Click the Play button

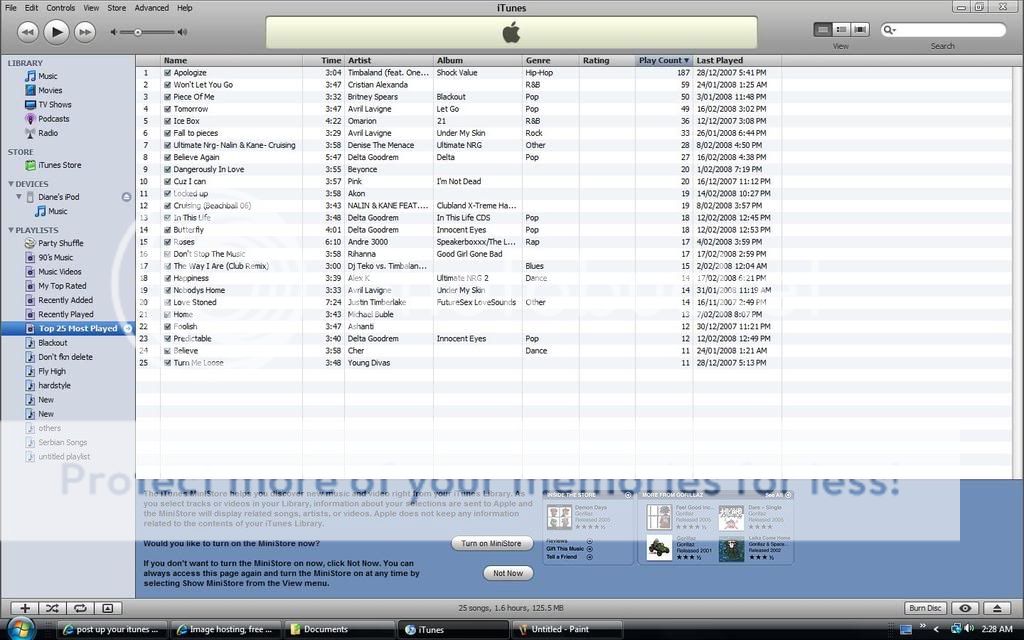coord(56,31)
